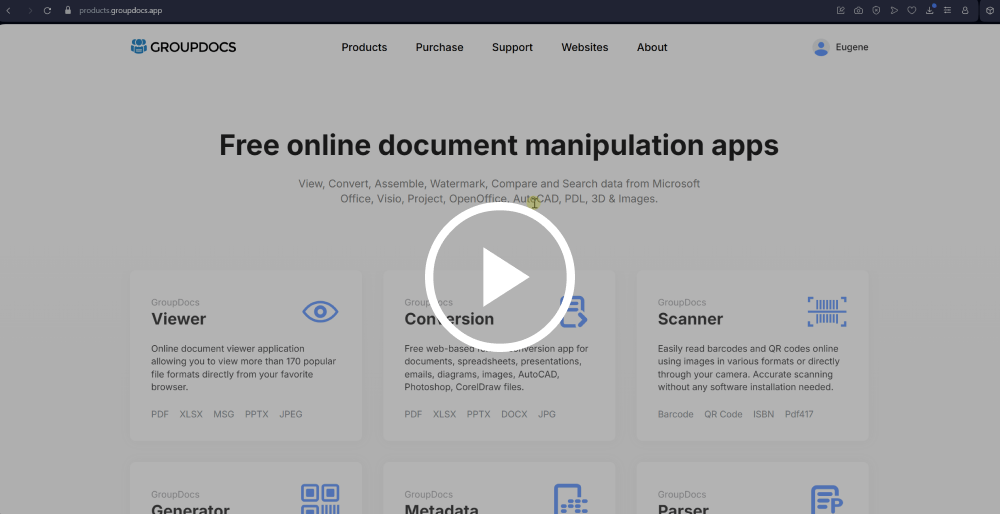Click the 'Free online document manipulation apps' heading
Viewport: 1000px width, 514px height.
pos(499,145)
